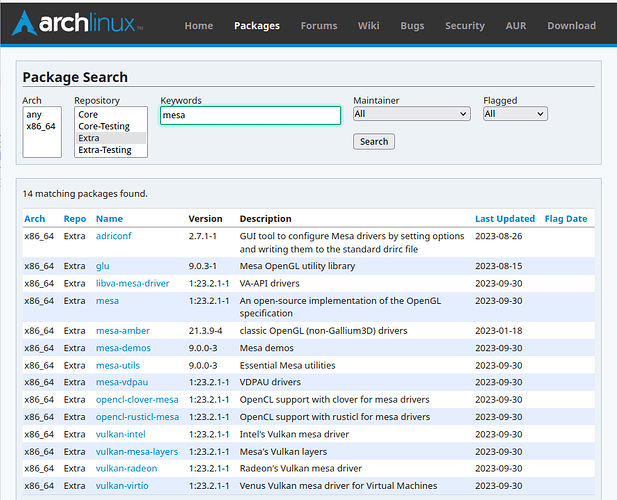Image resolution: width=617 pixels, height=500 pixels.
Task: Click the Arch Linux logo
Action: [x=77, y=23]
